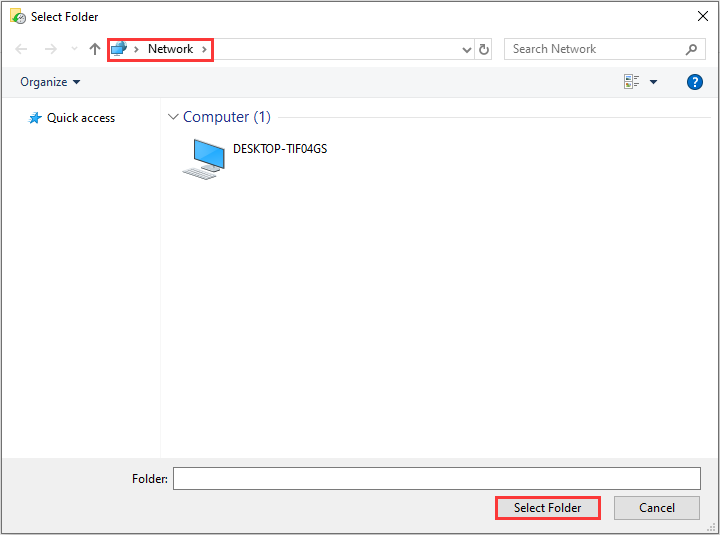The image size is (720, 535).
Task: Confirm with the Select Folder button
Action: [x=547, y=507]
